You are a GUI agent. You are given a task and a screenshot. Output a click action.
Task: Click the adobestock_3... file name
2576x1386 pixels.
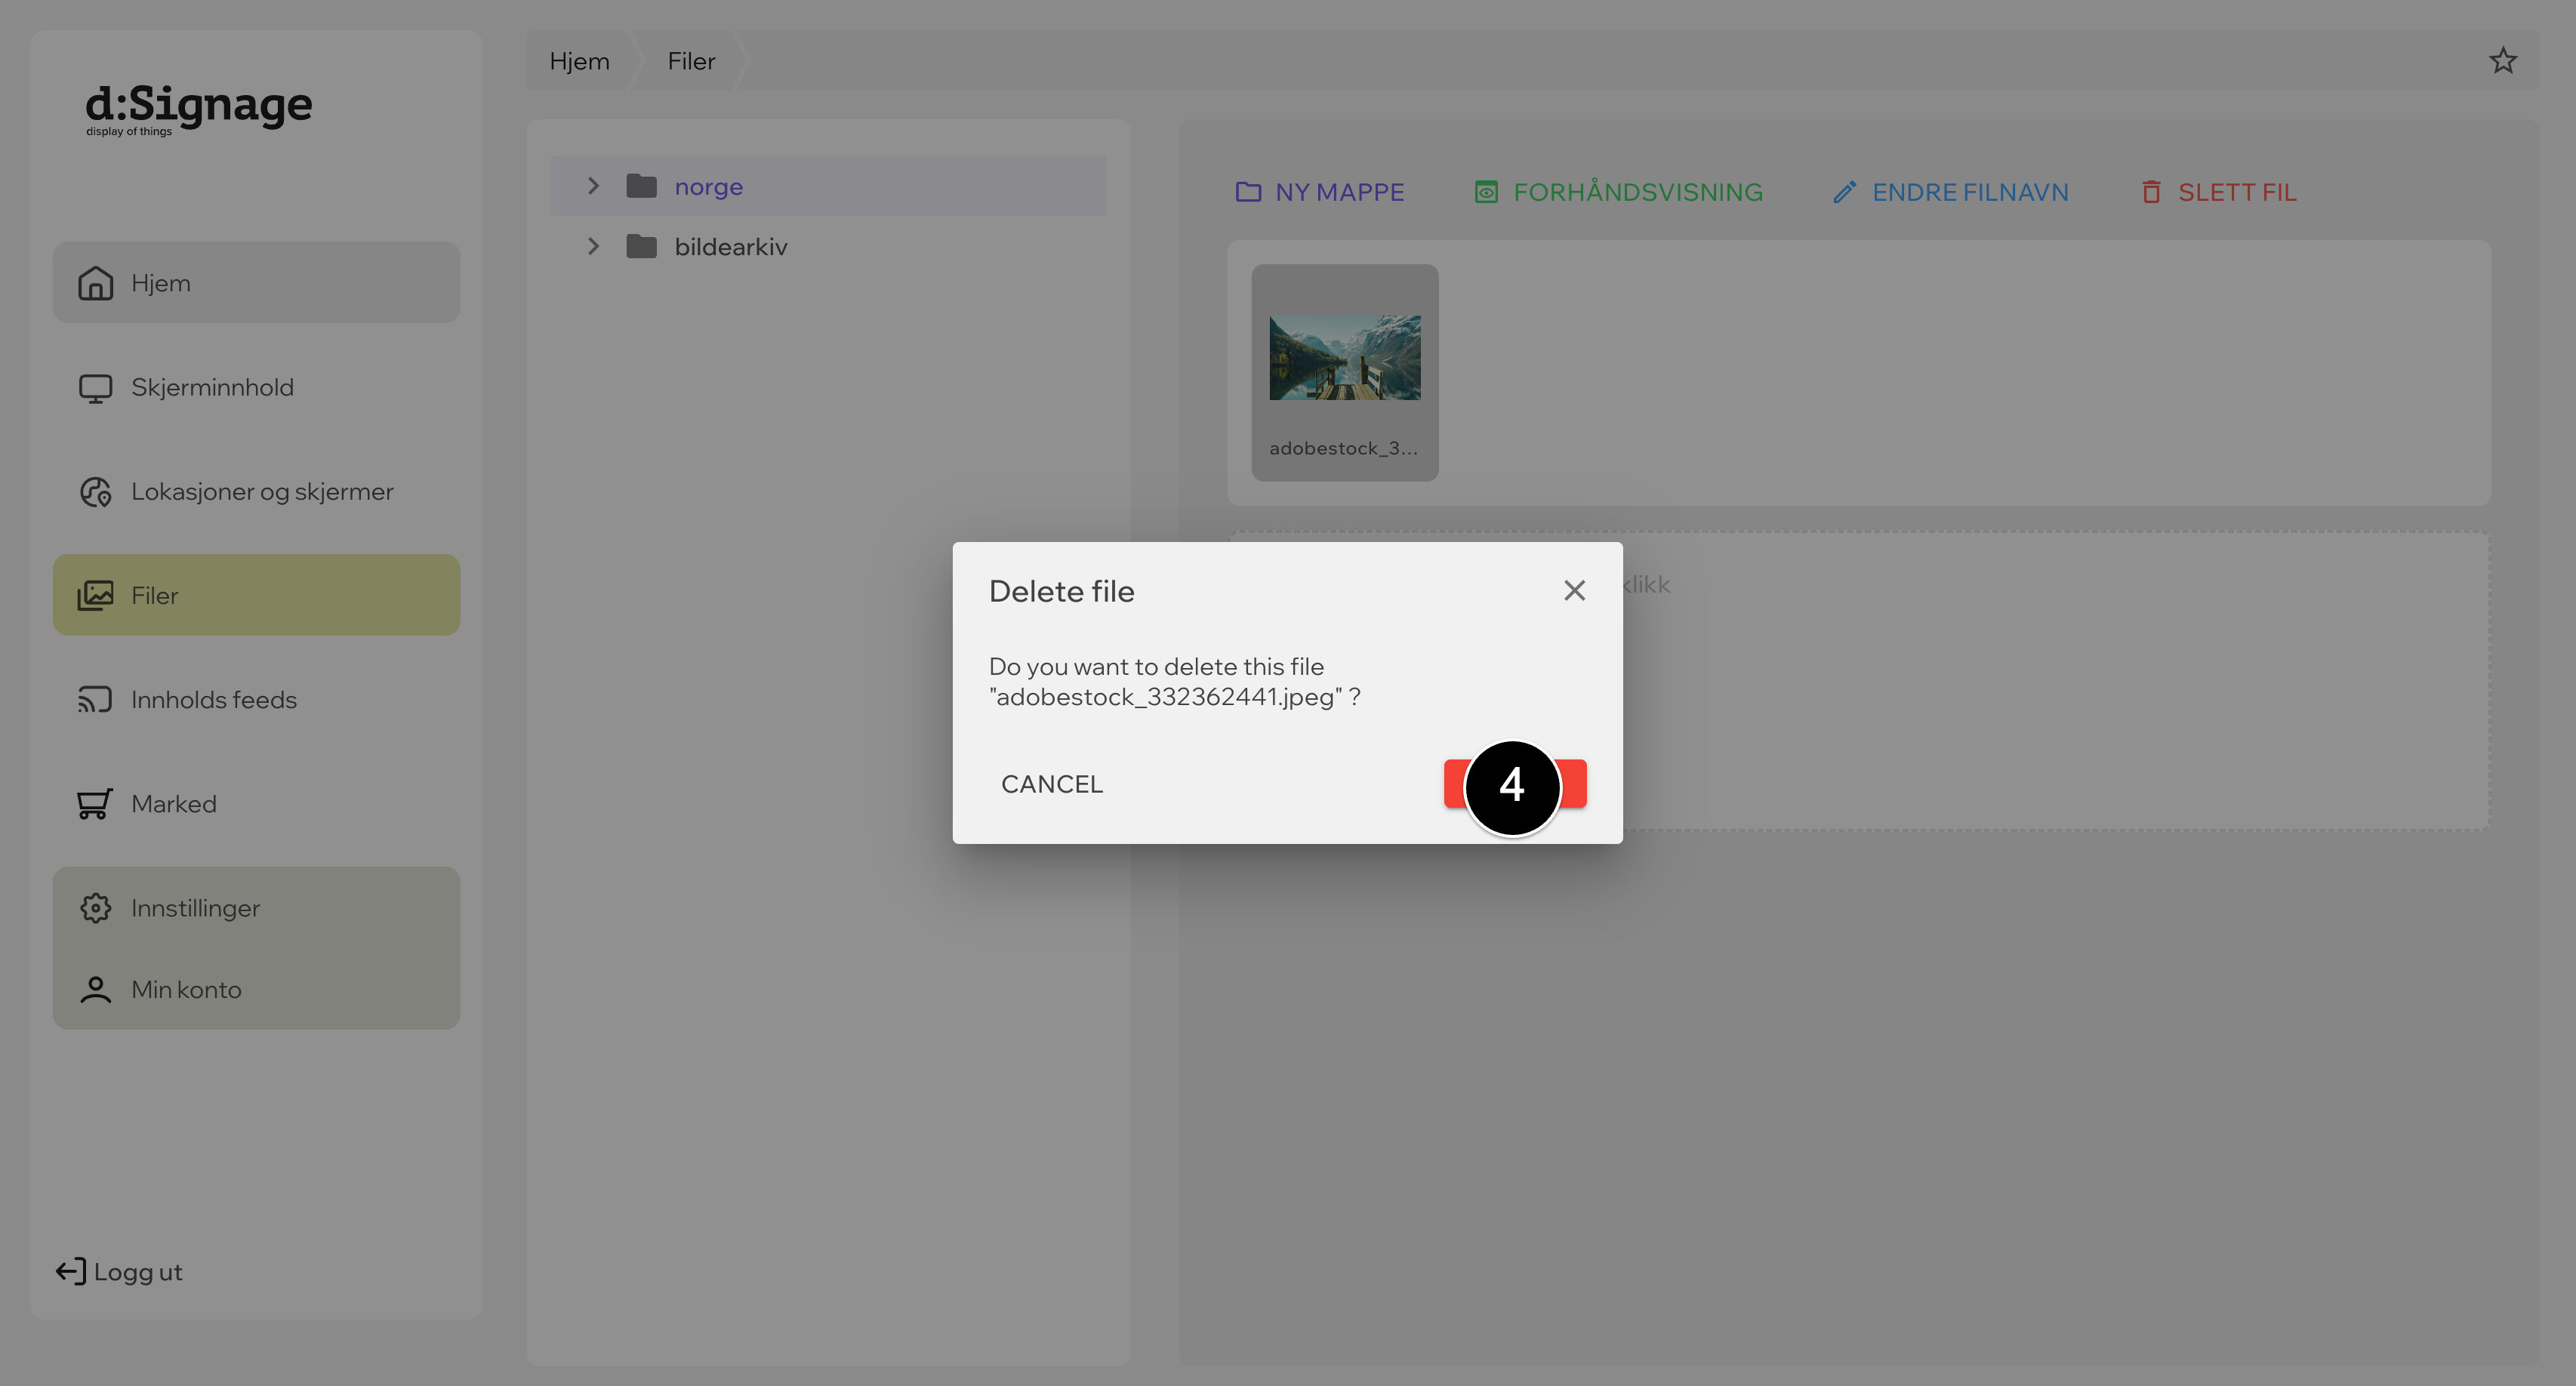pos(1344,448)
